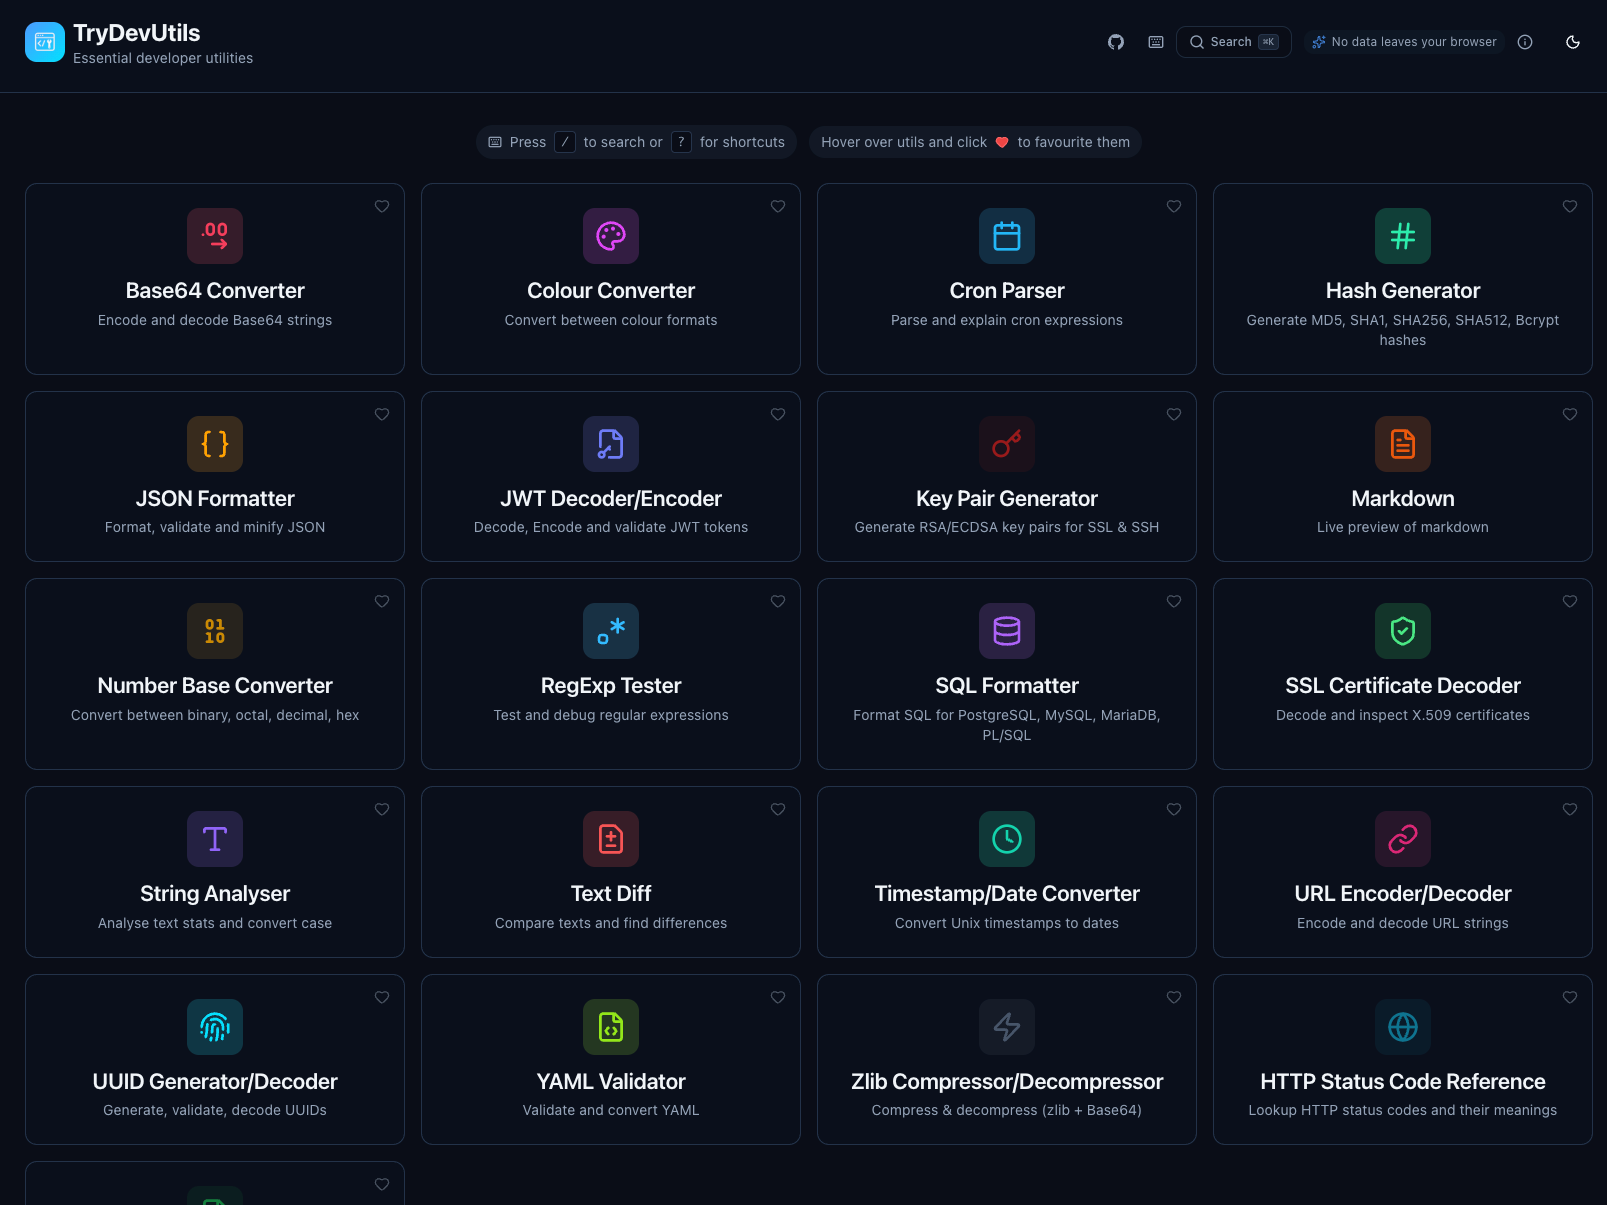Open the Key Pair Generator key icon

(1007, 444)
